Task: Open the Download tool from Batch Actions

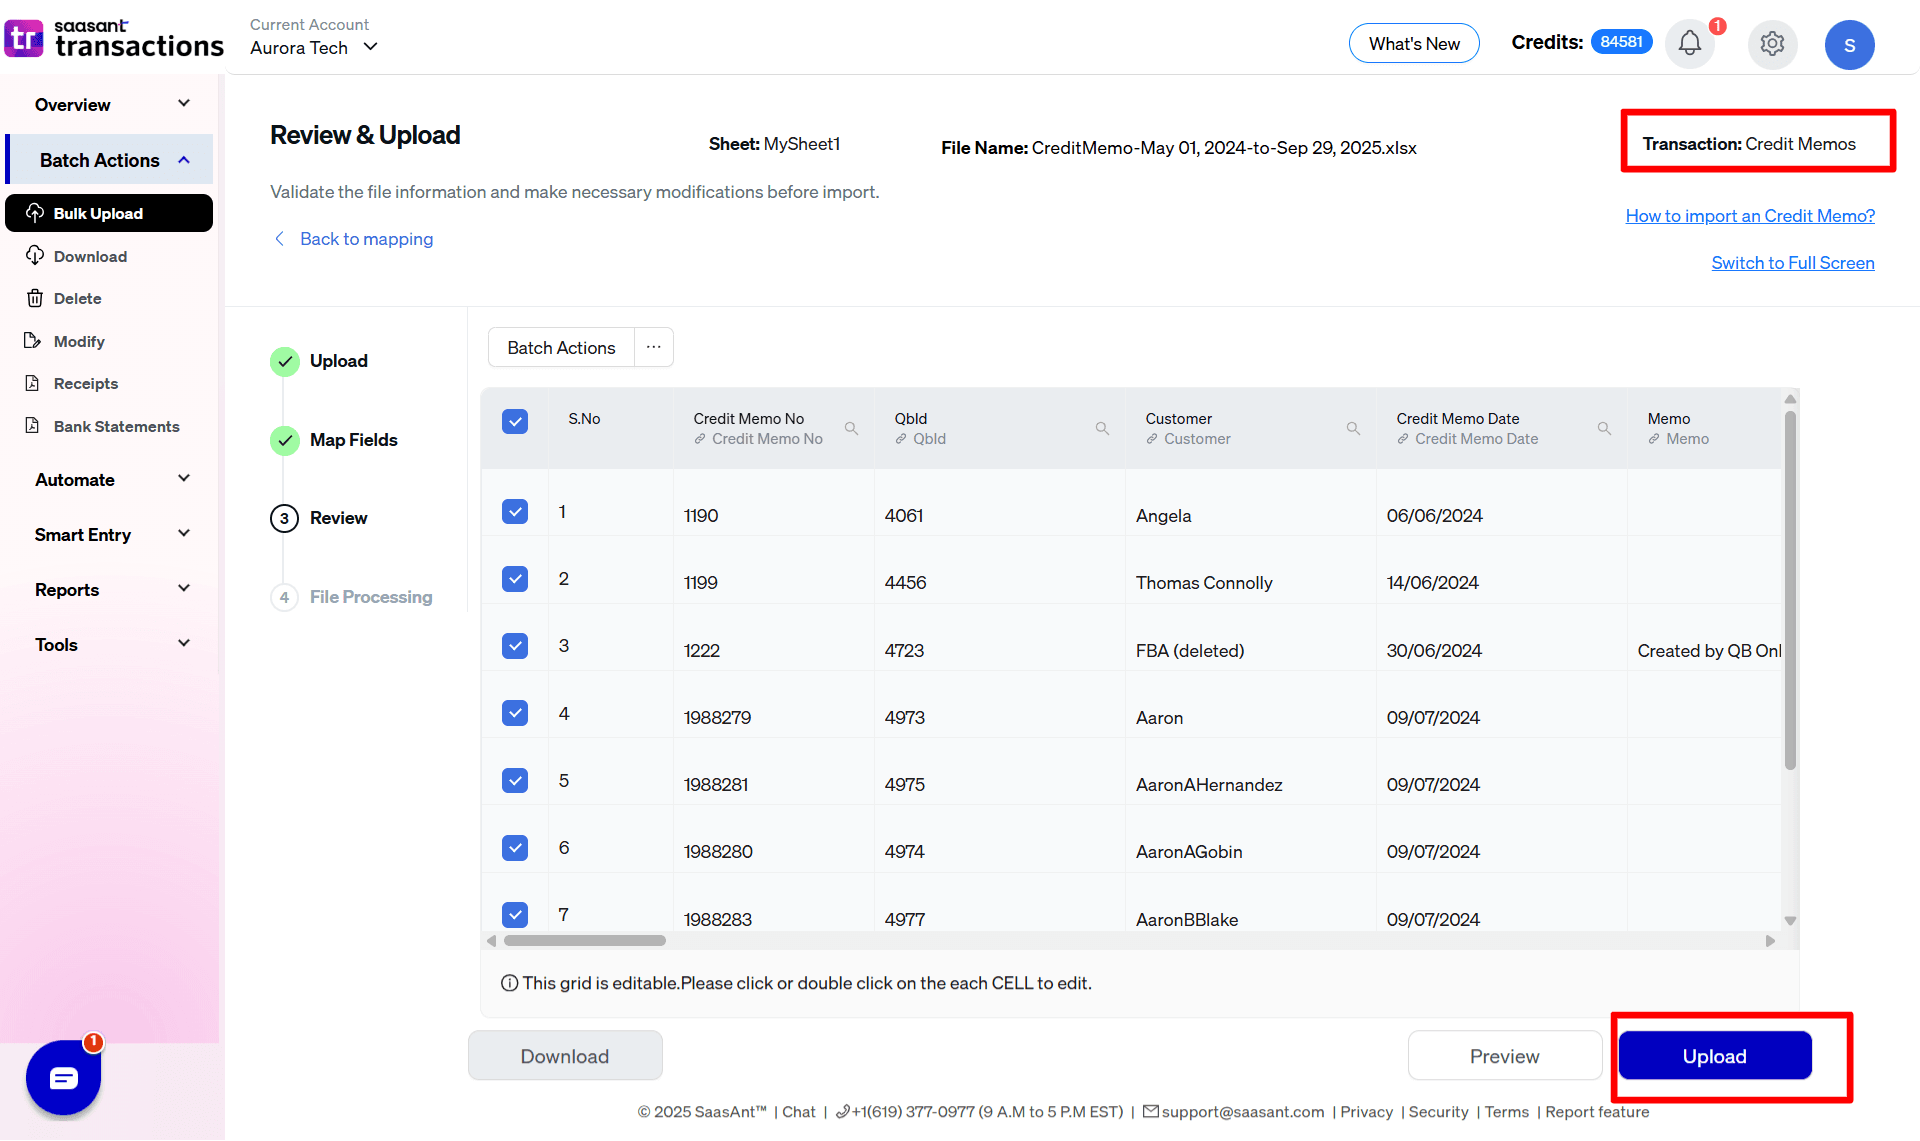Action: point(89,256)
